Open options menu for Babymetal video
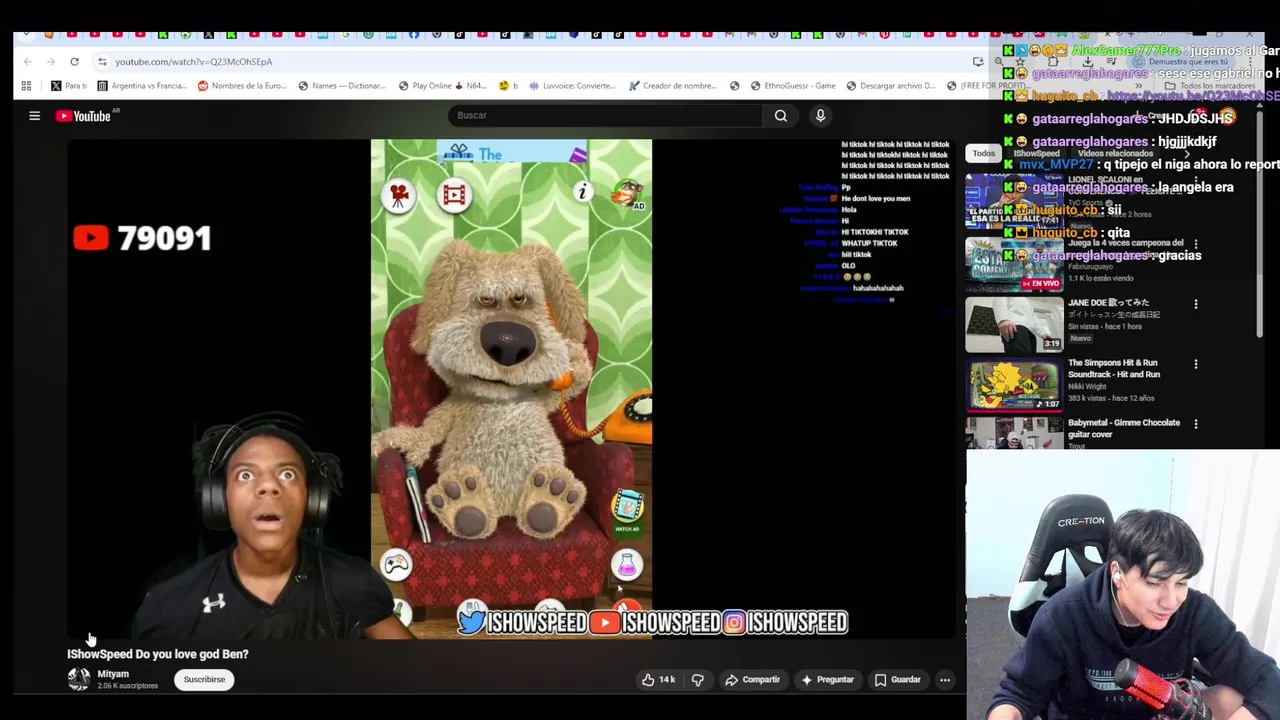 tap(1196, 424)
